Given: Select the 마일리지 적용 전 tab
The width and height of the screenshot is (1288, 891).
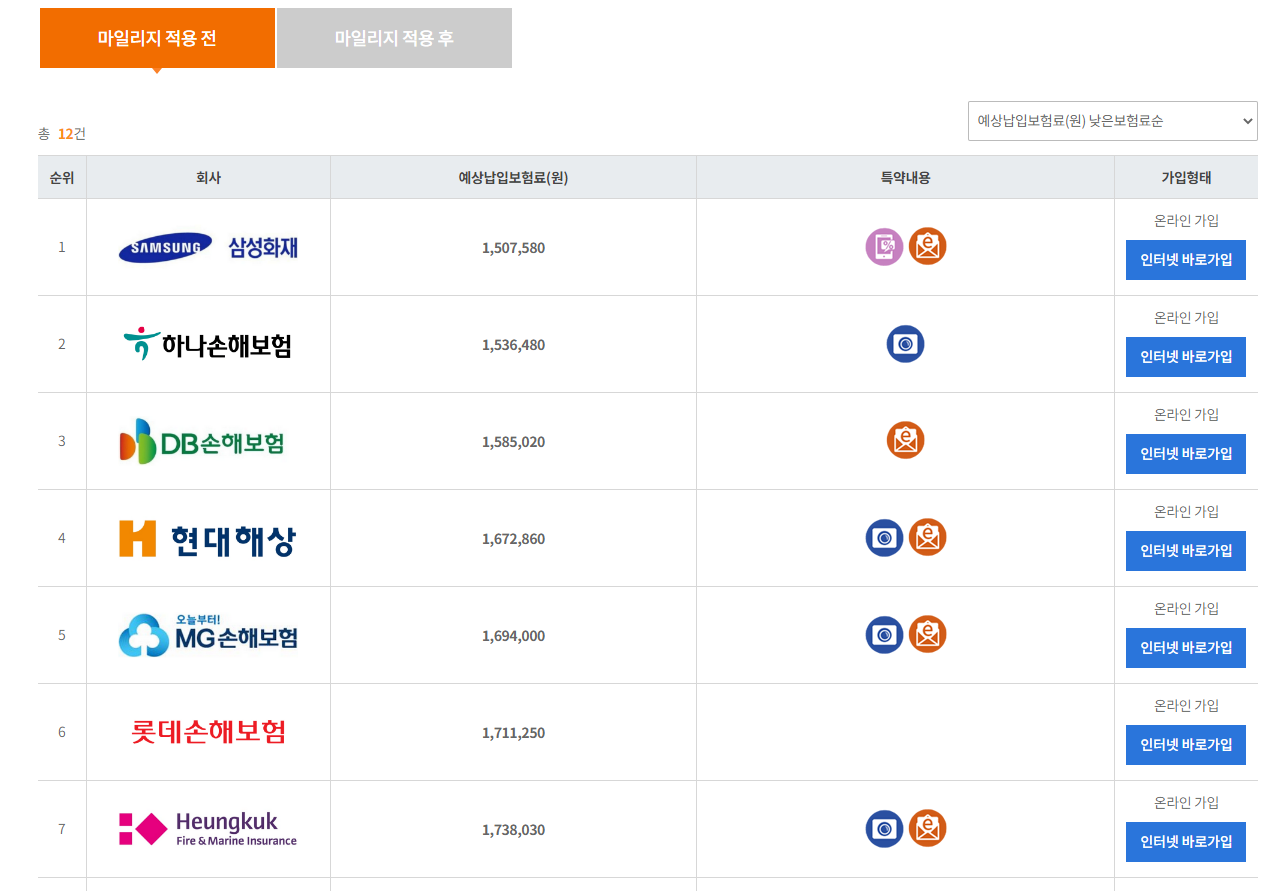Looking at the screenshot, I should click(157, 38).
